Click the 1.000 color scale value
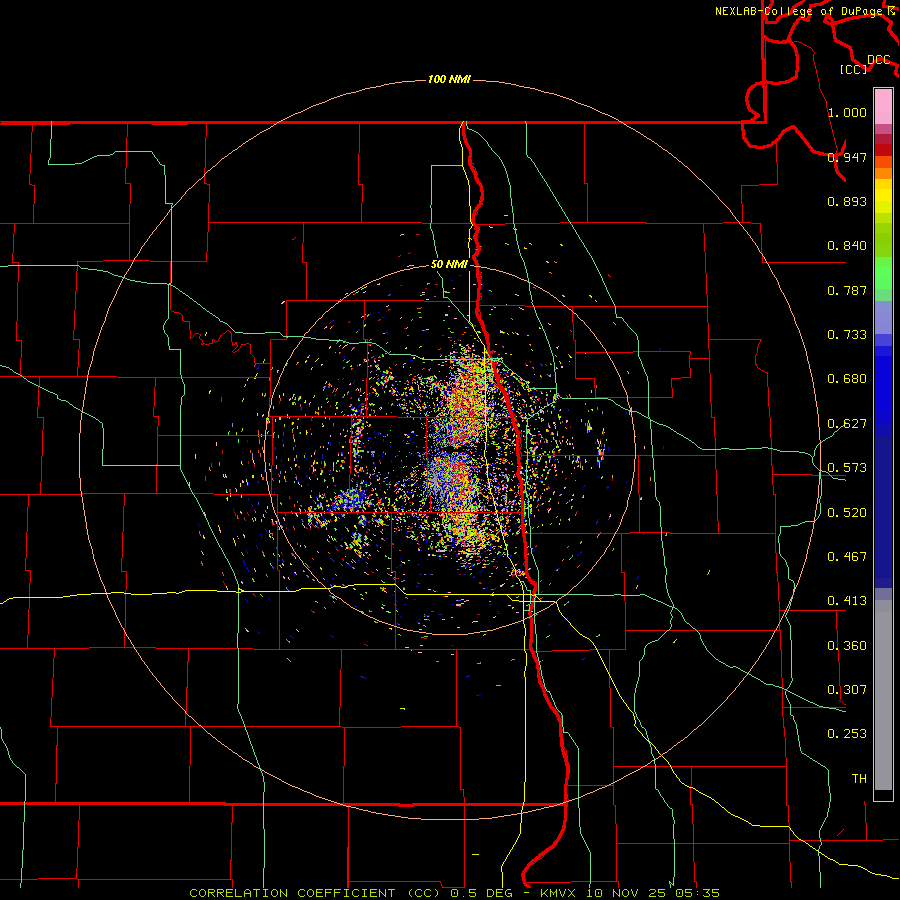Screen dimensions: 900x900 point(847,112)
